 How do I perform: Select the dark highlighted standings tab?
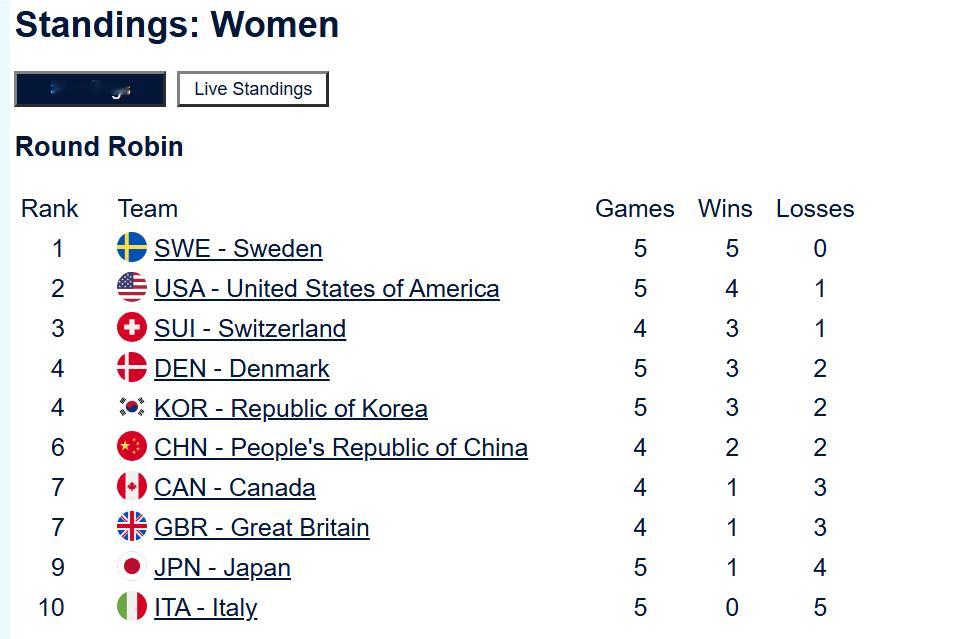(x=90, y=89)
